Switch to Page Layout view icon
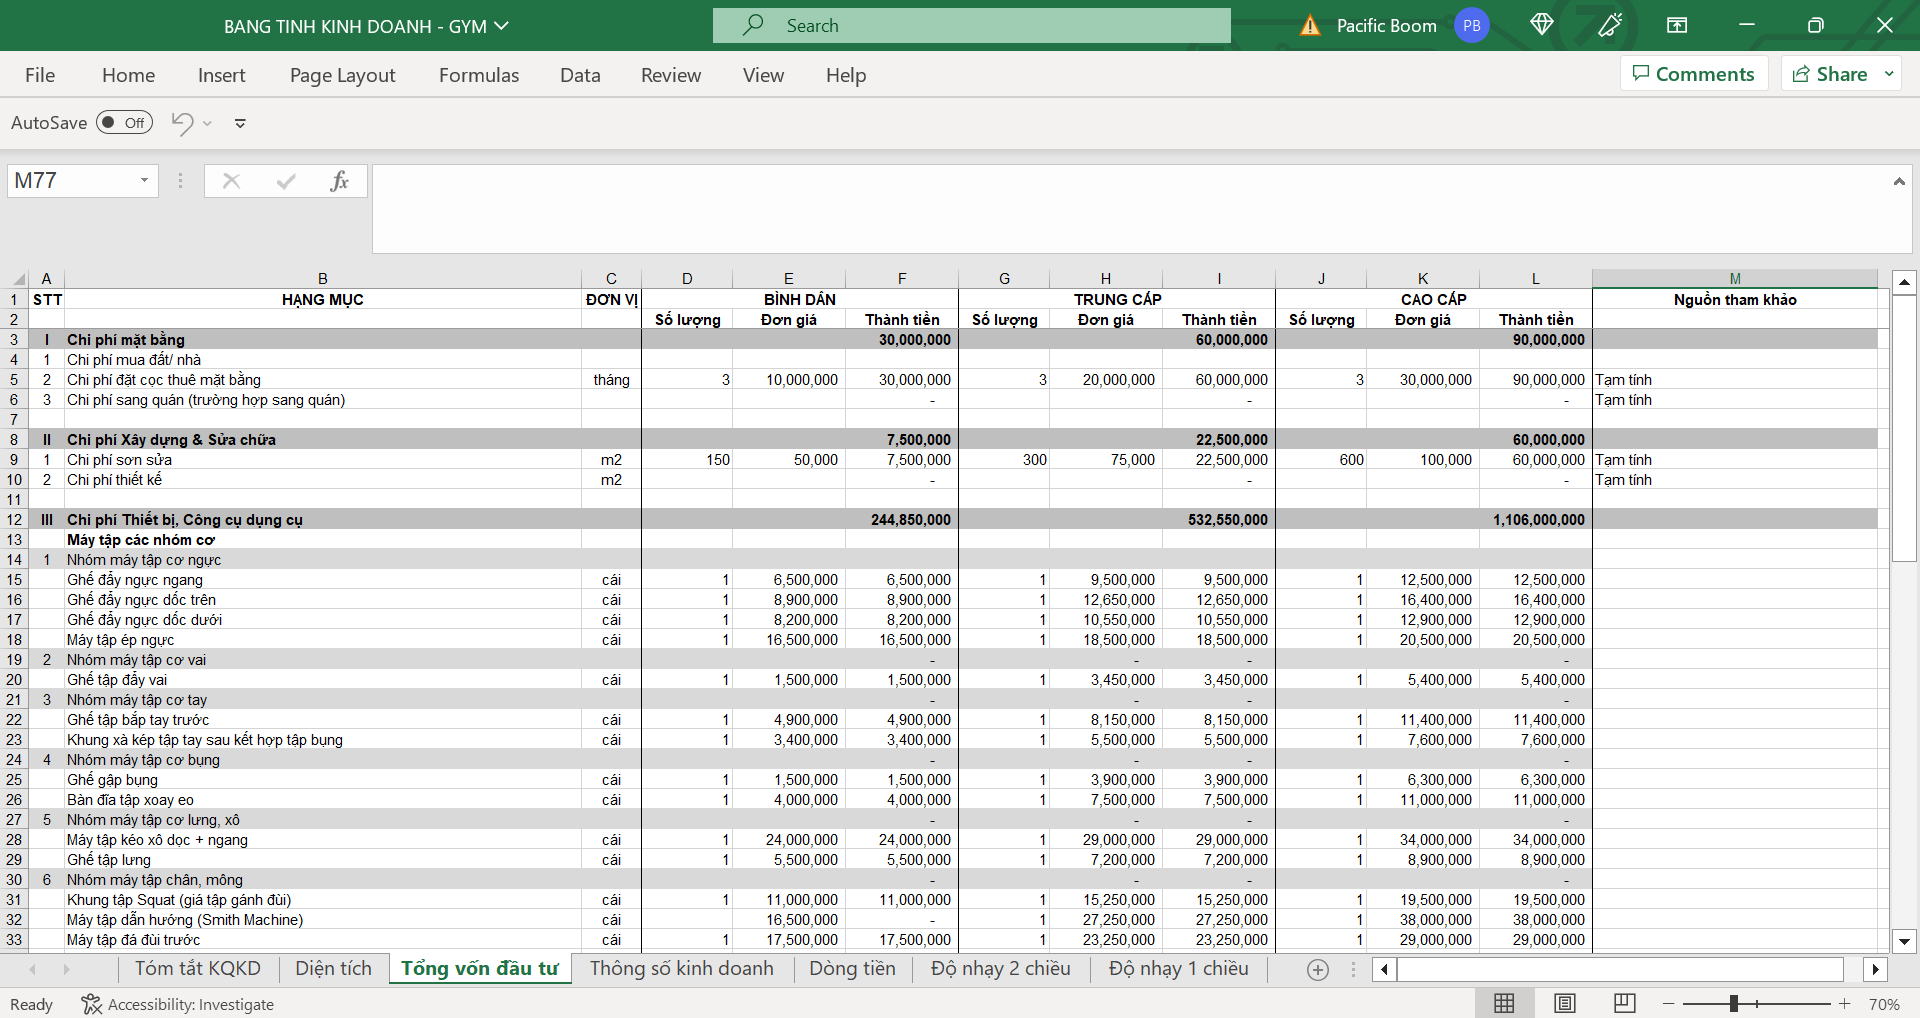This screenshot has width=1920, height=1018. tap(1565, 1003)
